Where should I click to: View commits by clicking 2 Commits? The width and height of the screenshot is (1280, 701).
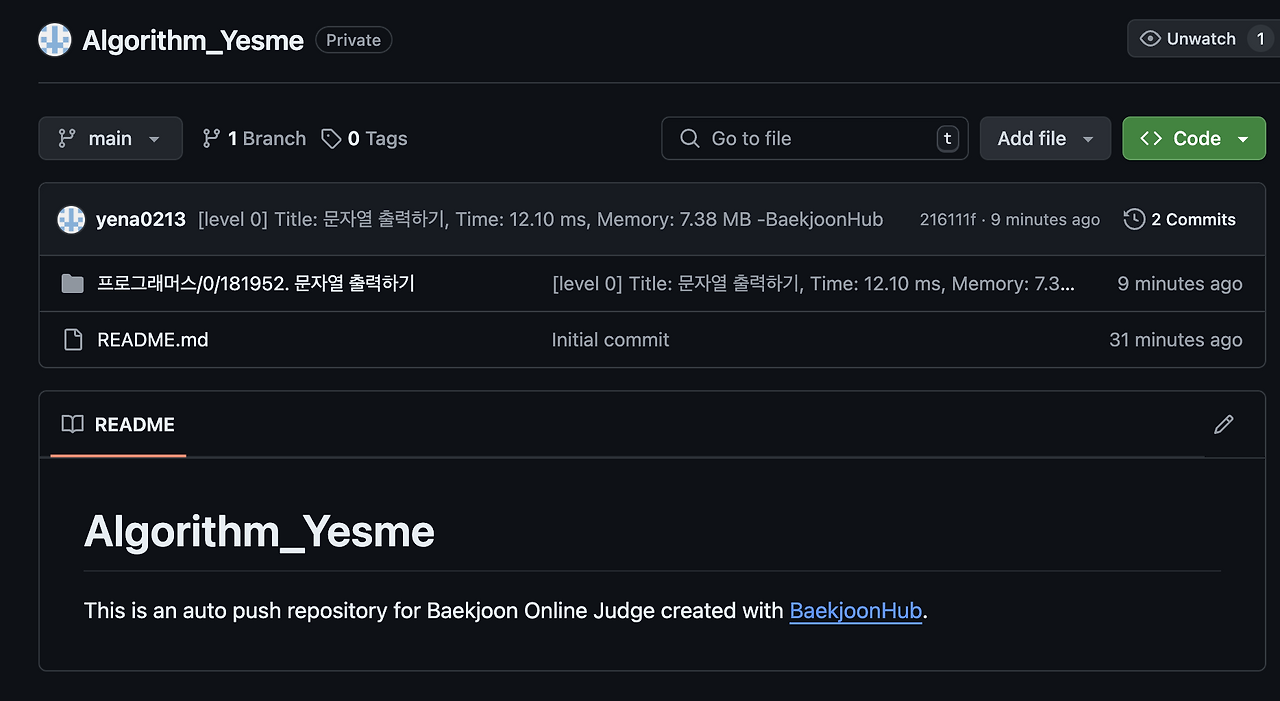(x=1195, y=219)
